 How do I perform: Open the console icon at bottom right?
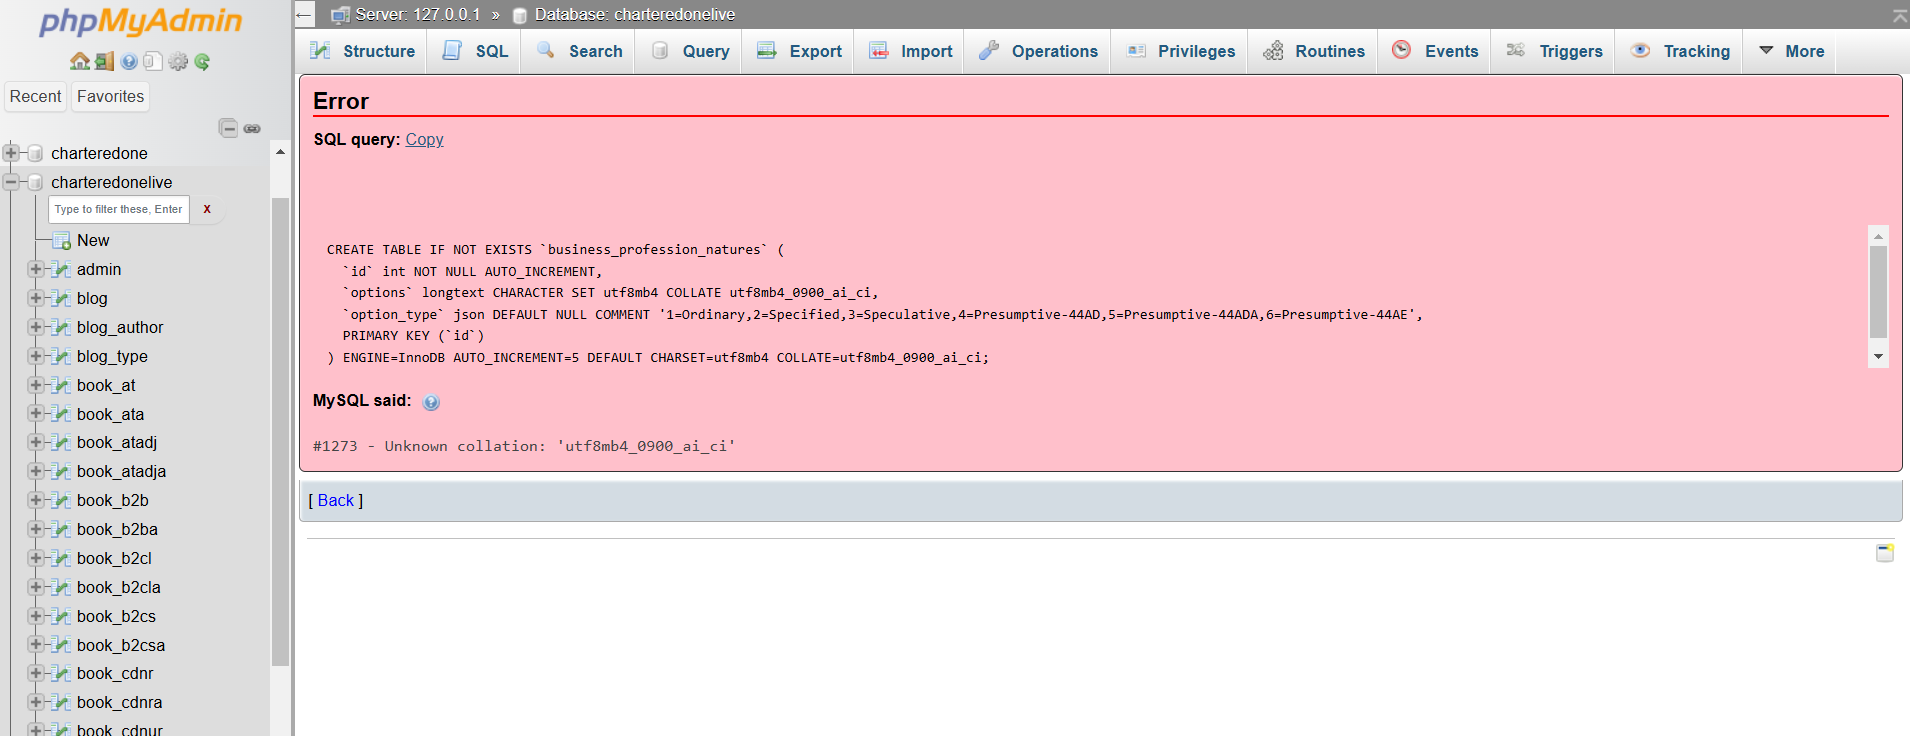tap(1884, 553)
